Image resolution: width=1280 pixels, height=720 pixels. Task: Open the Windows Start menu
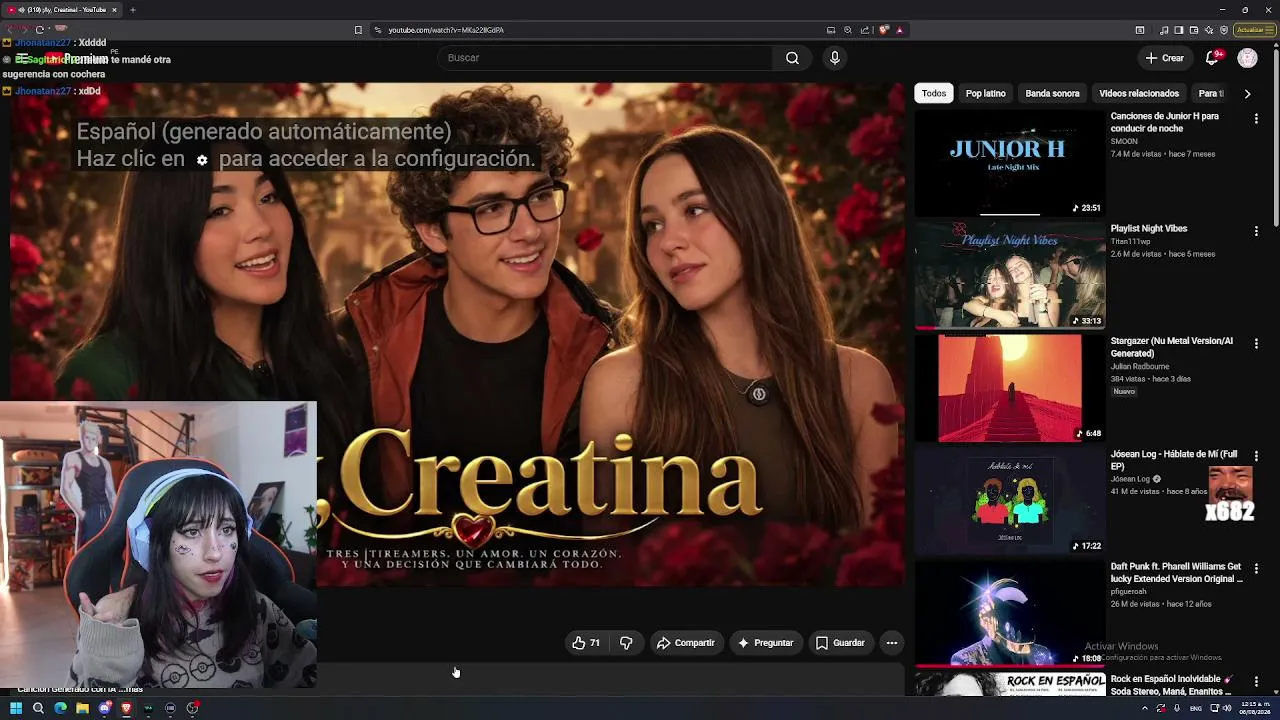tap(16, 708)
